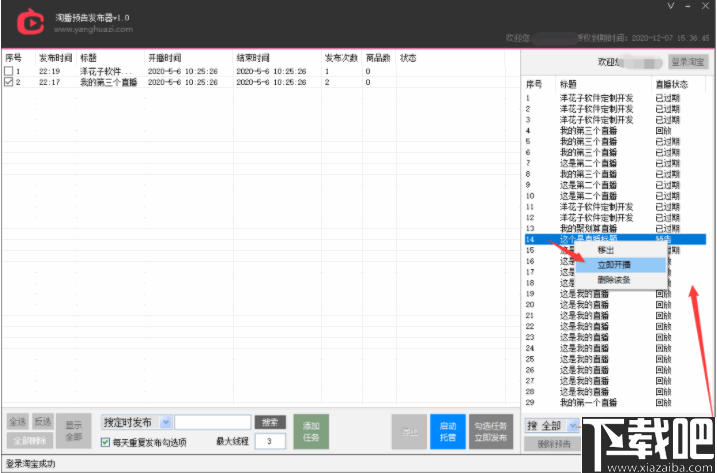
Task: Click the 商品数 column header
Action: 378,58
